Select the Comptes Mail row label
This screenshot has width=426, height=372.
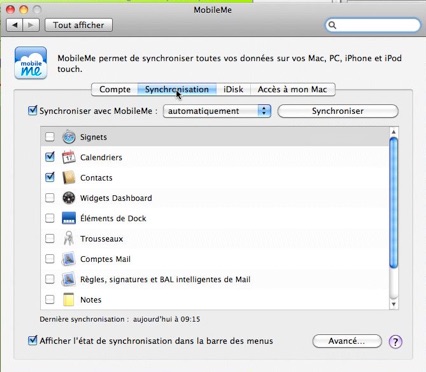pyautogui.click(x=105, y=259)
